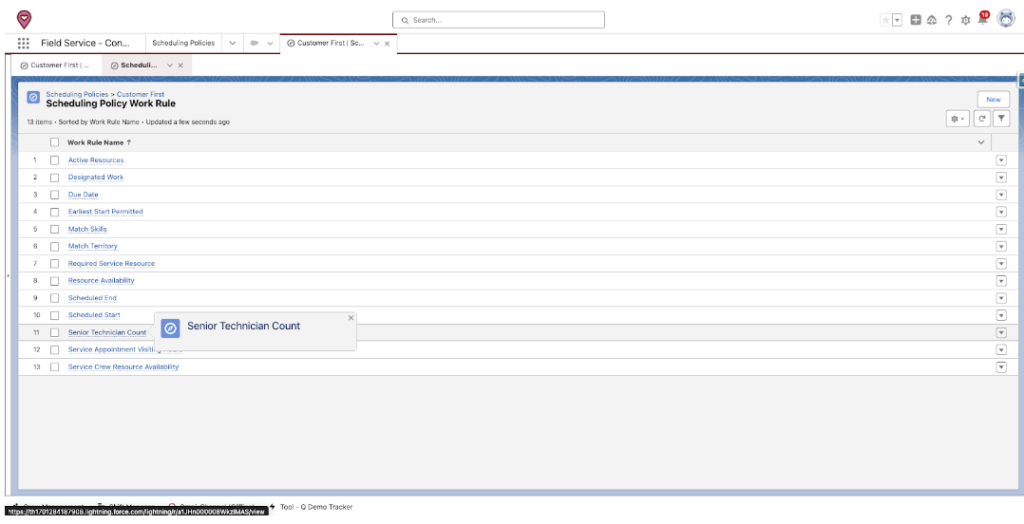The image size is (1024, 524).
Task: Switch to the Scheduling Policies navigation tab
Action: (x=184, y=43)
